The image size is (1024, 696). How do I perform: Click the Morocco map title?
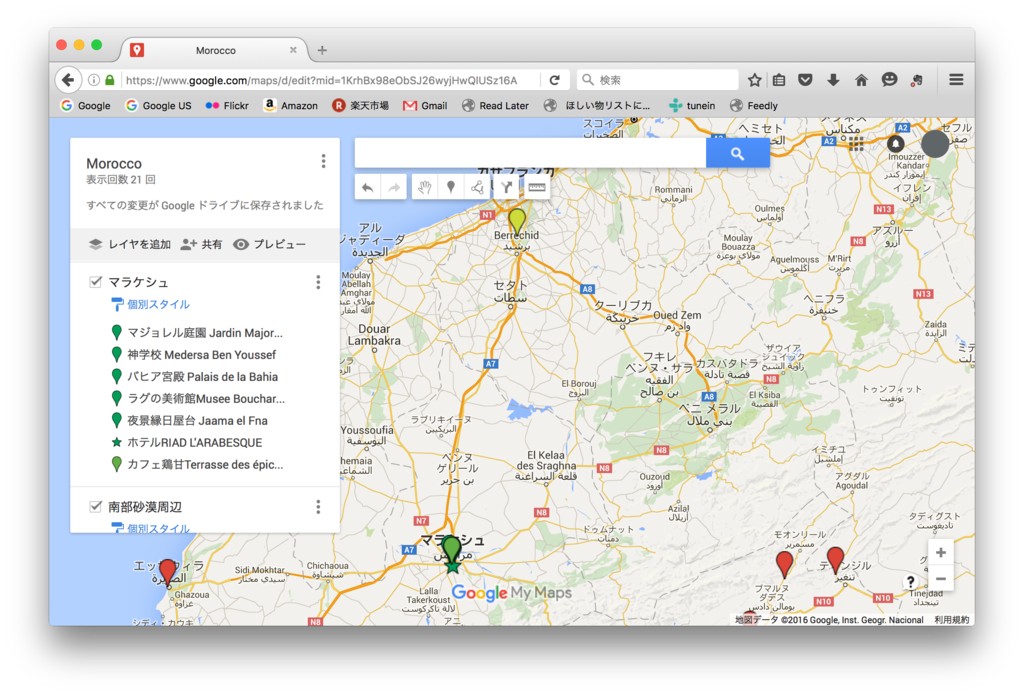(x=114, y=163)
